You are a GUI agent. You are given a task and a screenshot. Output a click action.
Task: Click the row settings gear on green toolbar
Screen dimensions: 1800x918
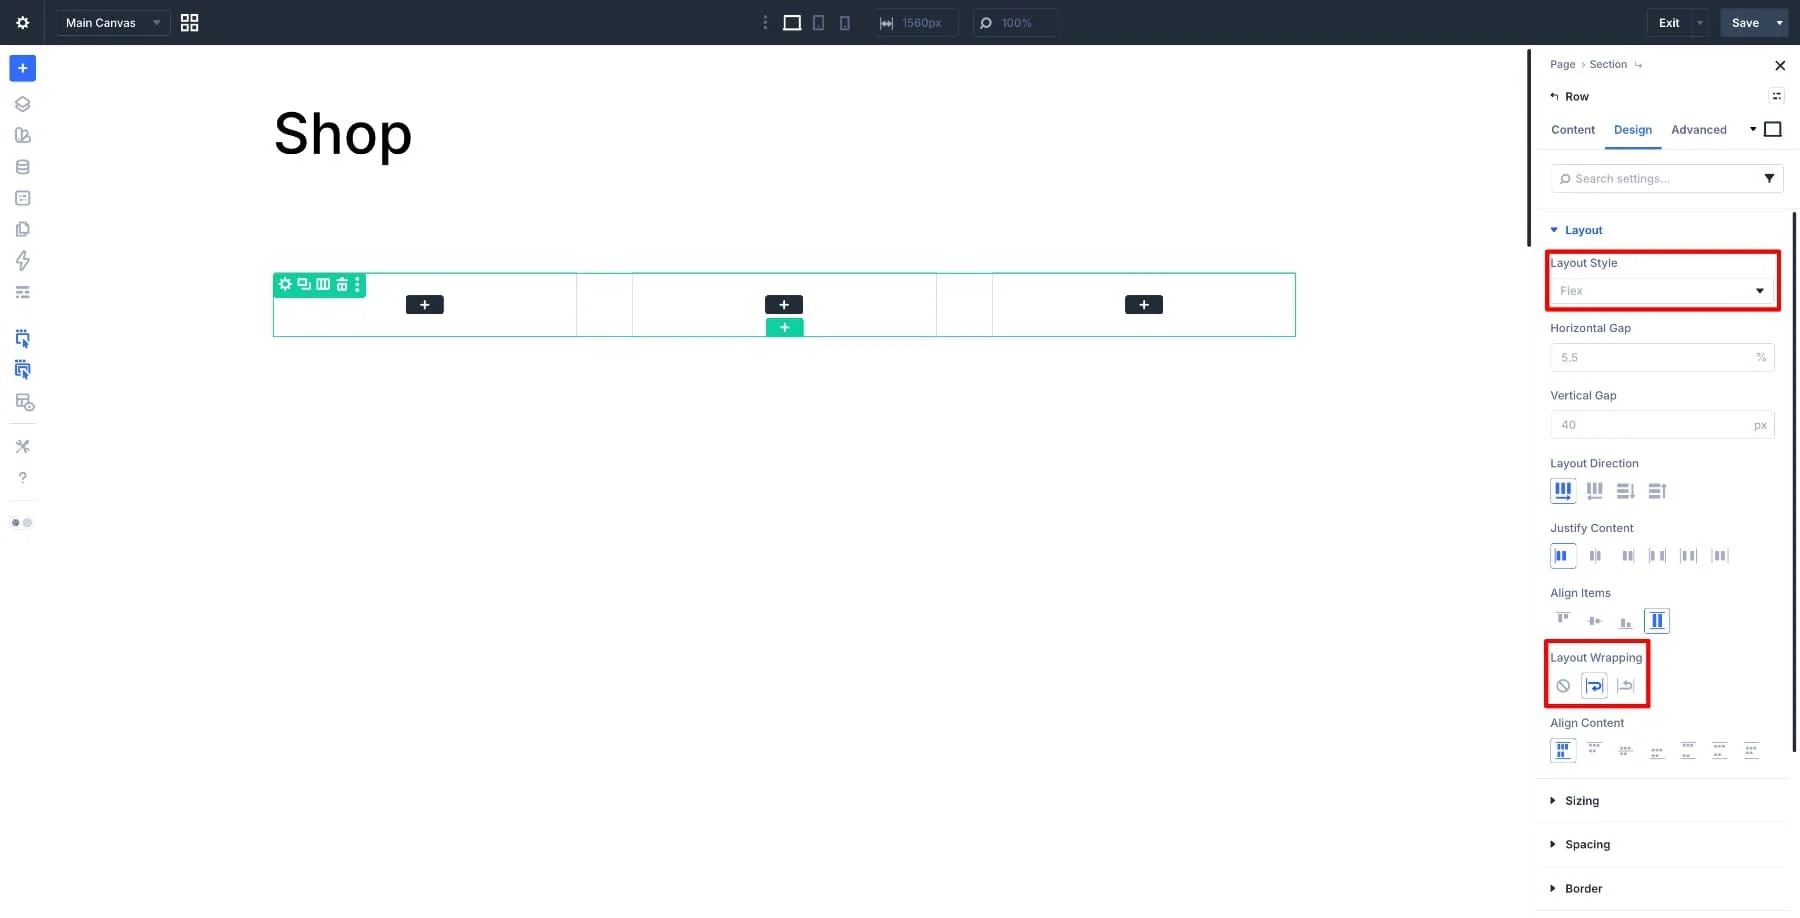tap(285, 284)
